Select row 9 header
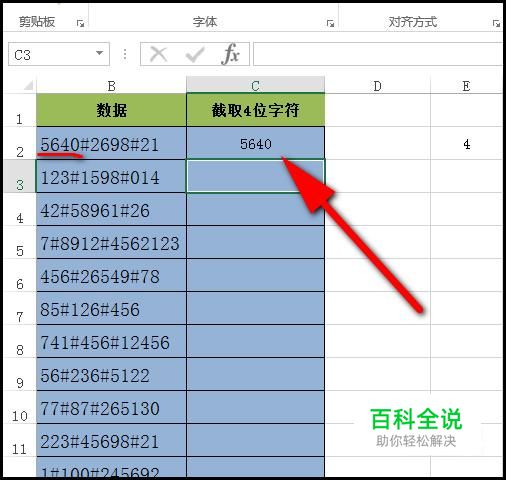The width and height of the screenshot is (506, 480). click(19, 374)
